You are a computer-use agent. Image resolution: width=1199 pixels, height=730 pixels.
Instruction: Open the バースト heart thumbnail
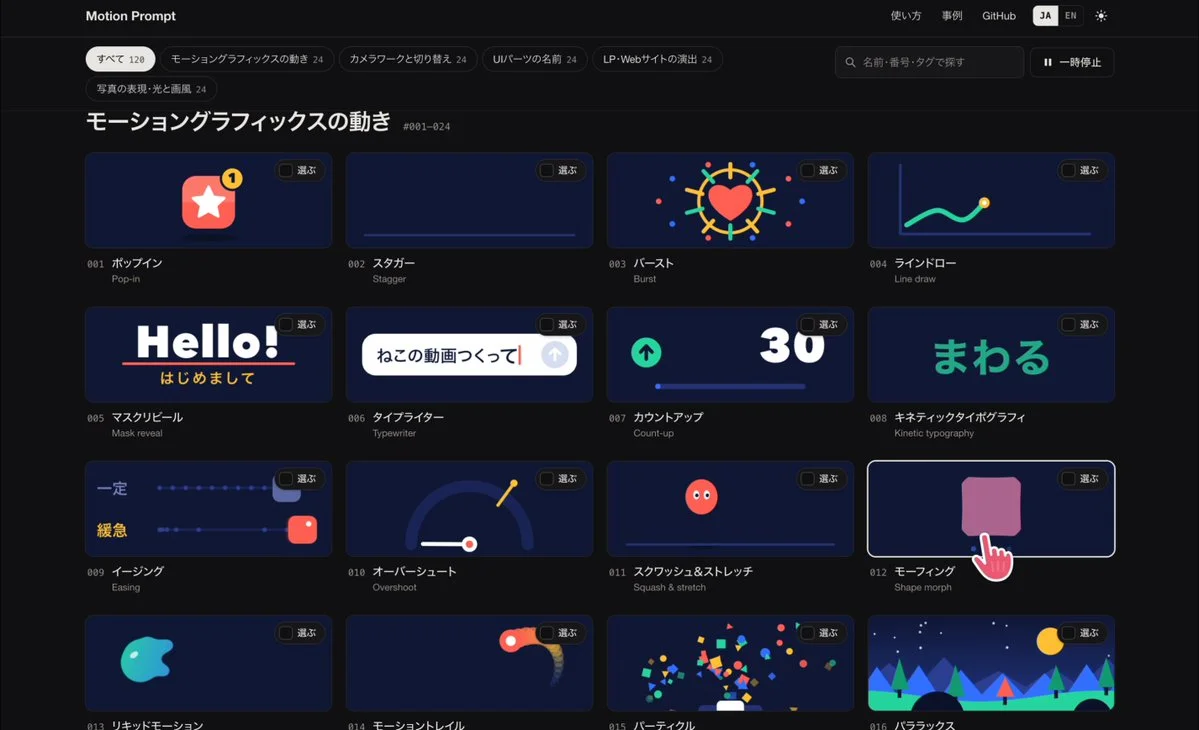pos(730,201)
